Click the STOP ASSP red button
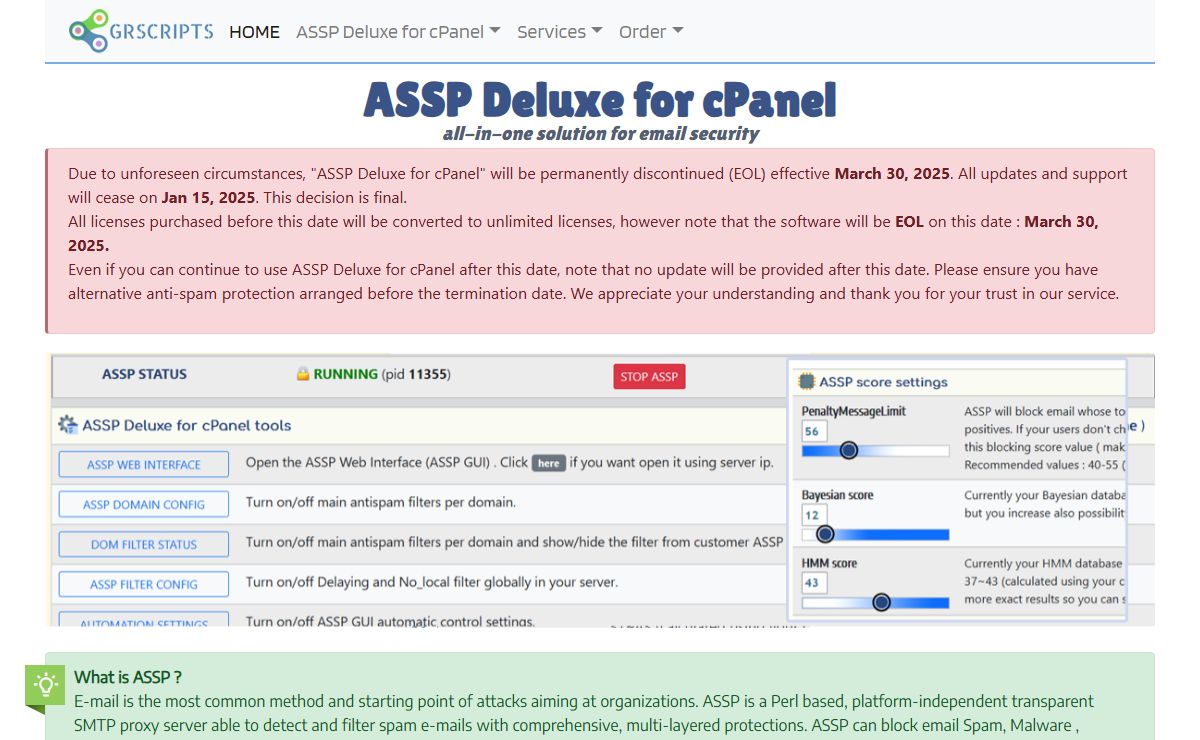This screenshot has height=740, width=1200. (649, 377)
